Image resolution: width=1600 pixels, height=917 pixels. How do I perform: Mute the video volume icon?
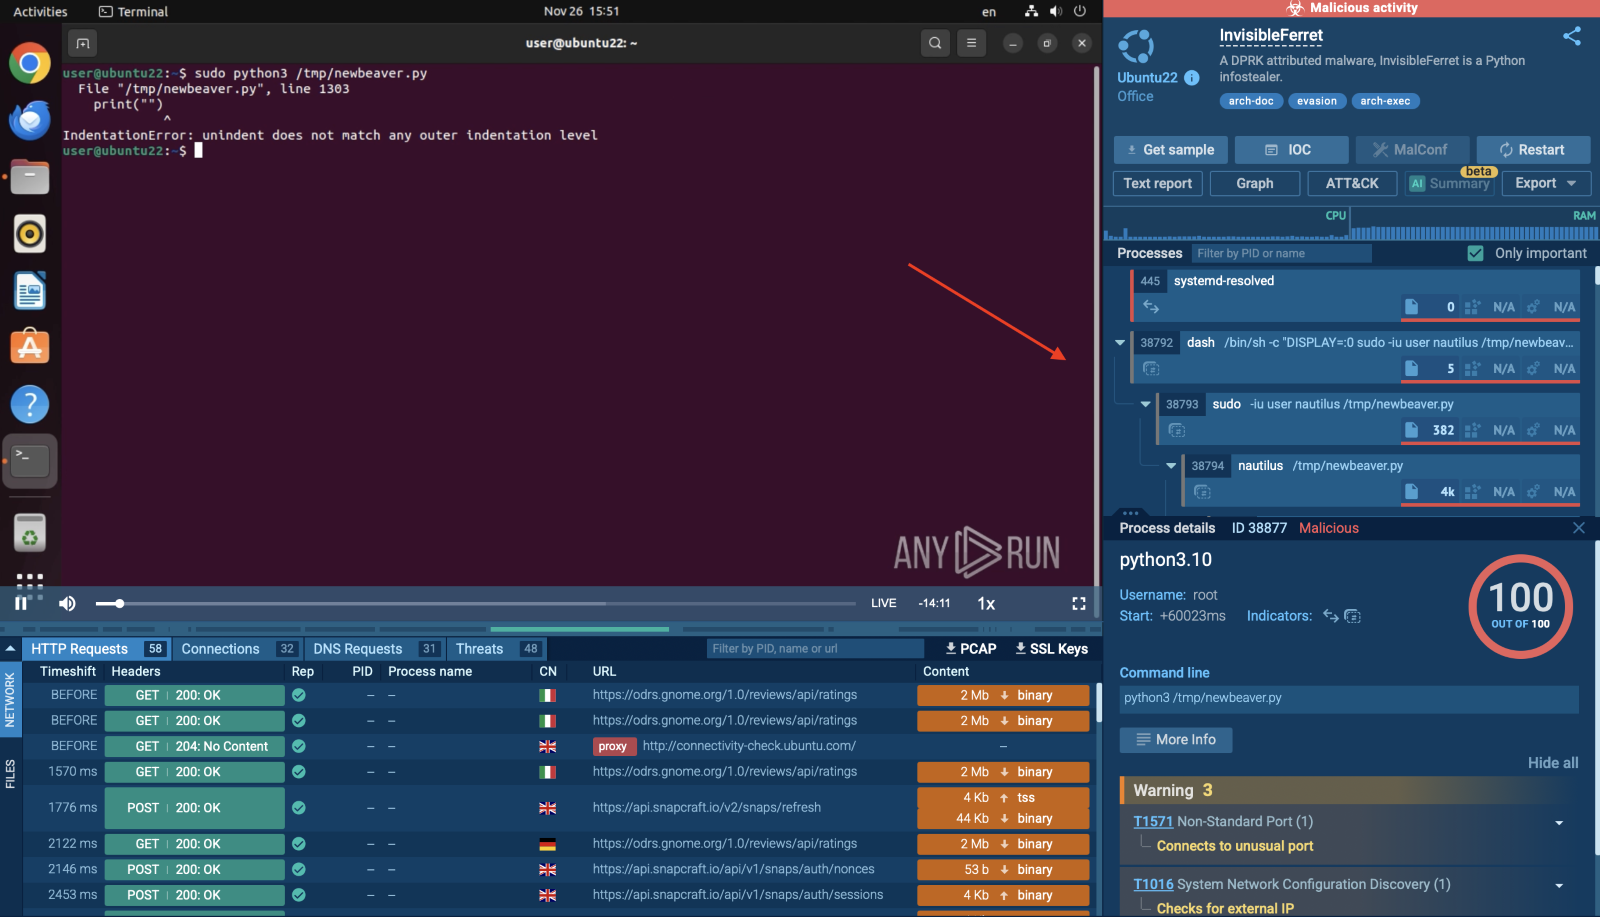pos(67,603)
